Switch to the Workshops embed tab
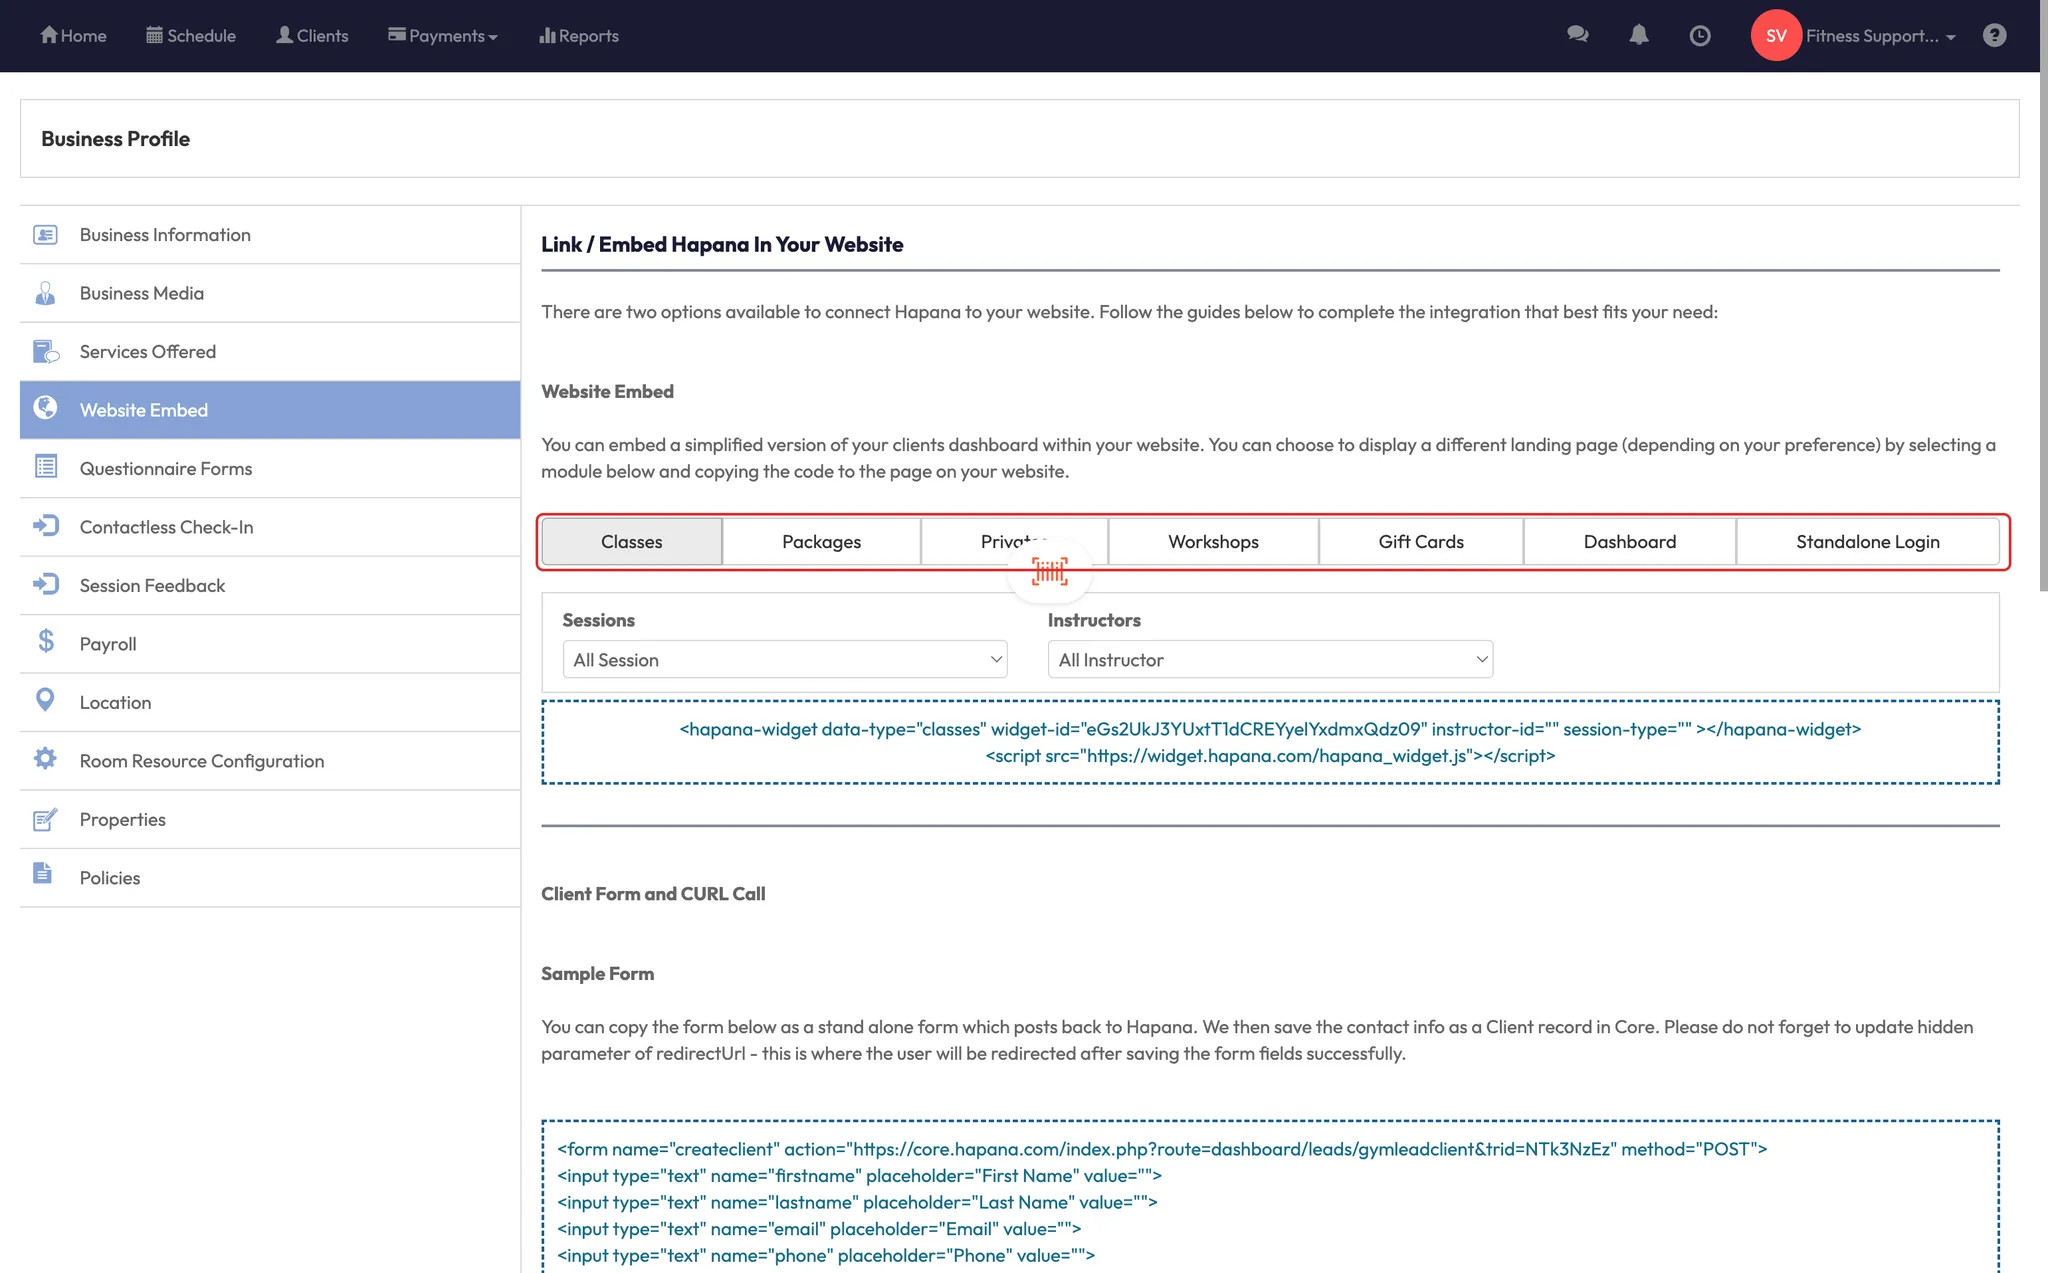Viewport: 2048px width, 1273px height. [x=1212, y=541]
